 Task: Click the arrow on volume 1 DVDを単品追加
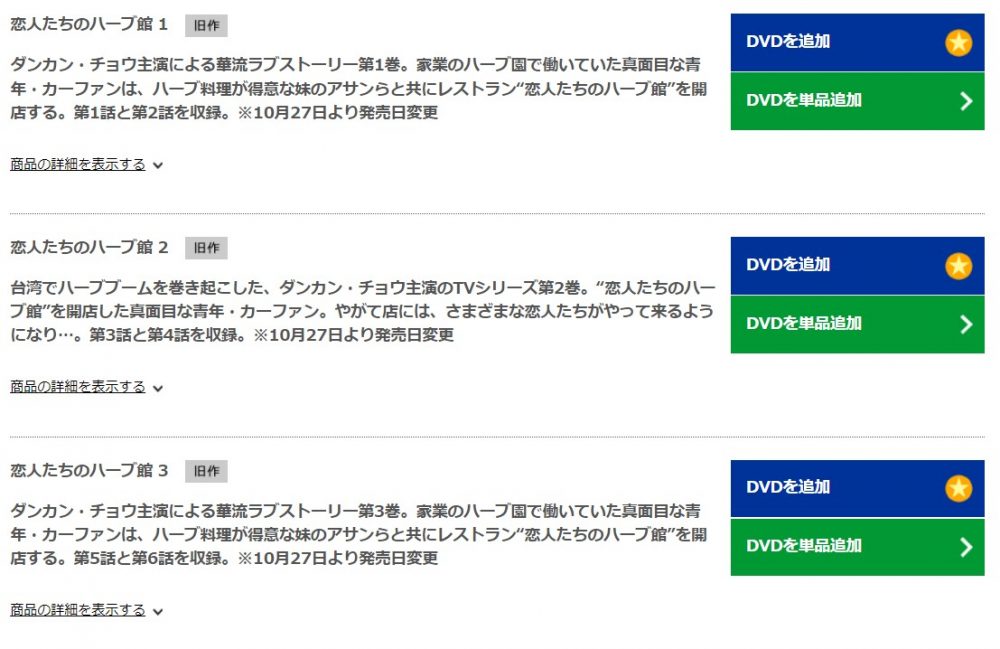coord(966,101)
